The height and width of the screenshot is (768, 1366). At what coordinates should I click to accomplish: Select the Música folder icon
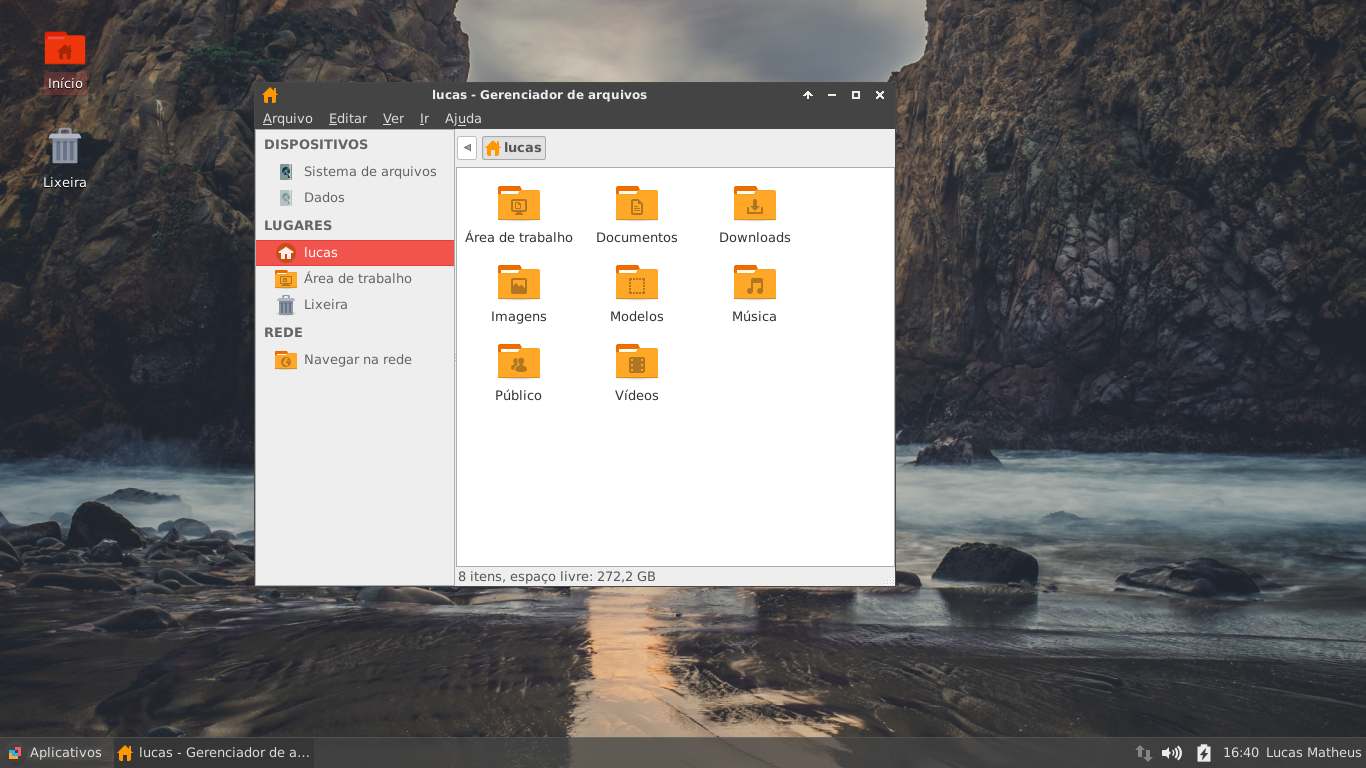pyautogui.click(x=754, y=282)
